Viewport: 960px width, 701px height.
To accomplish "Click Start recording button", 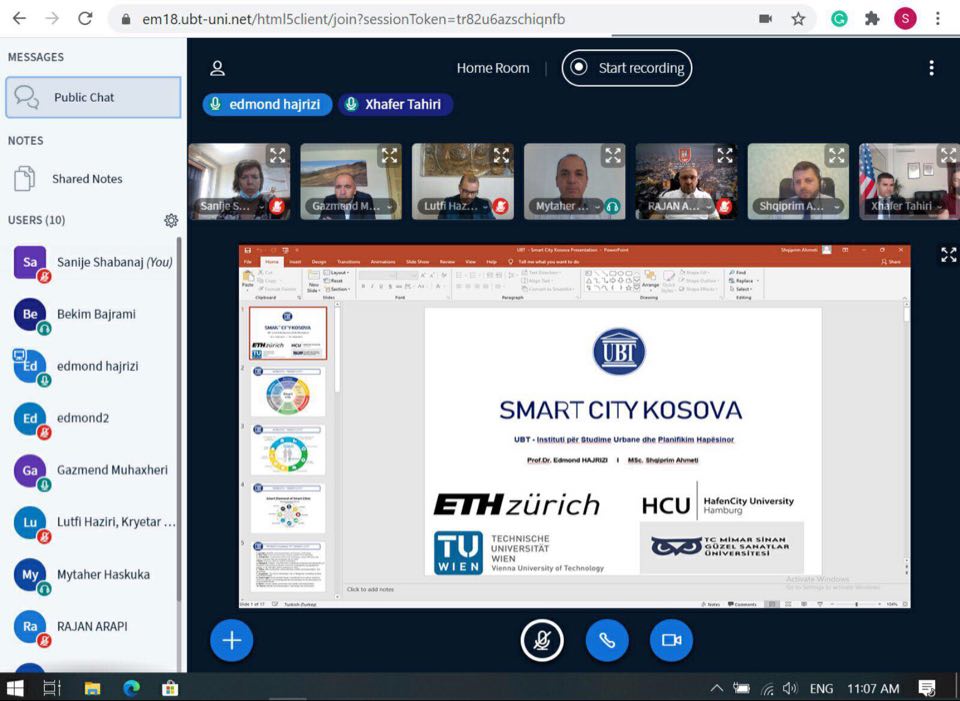I will pos(627,68).
